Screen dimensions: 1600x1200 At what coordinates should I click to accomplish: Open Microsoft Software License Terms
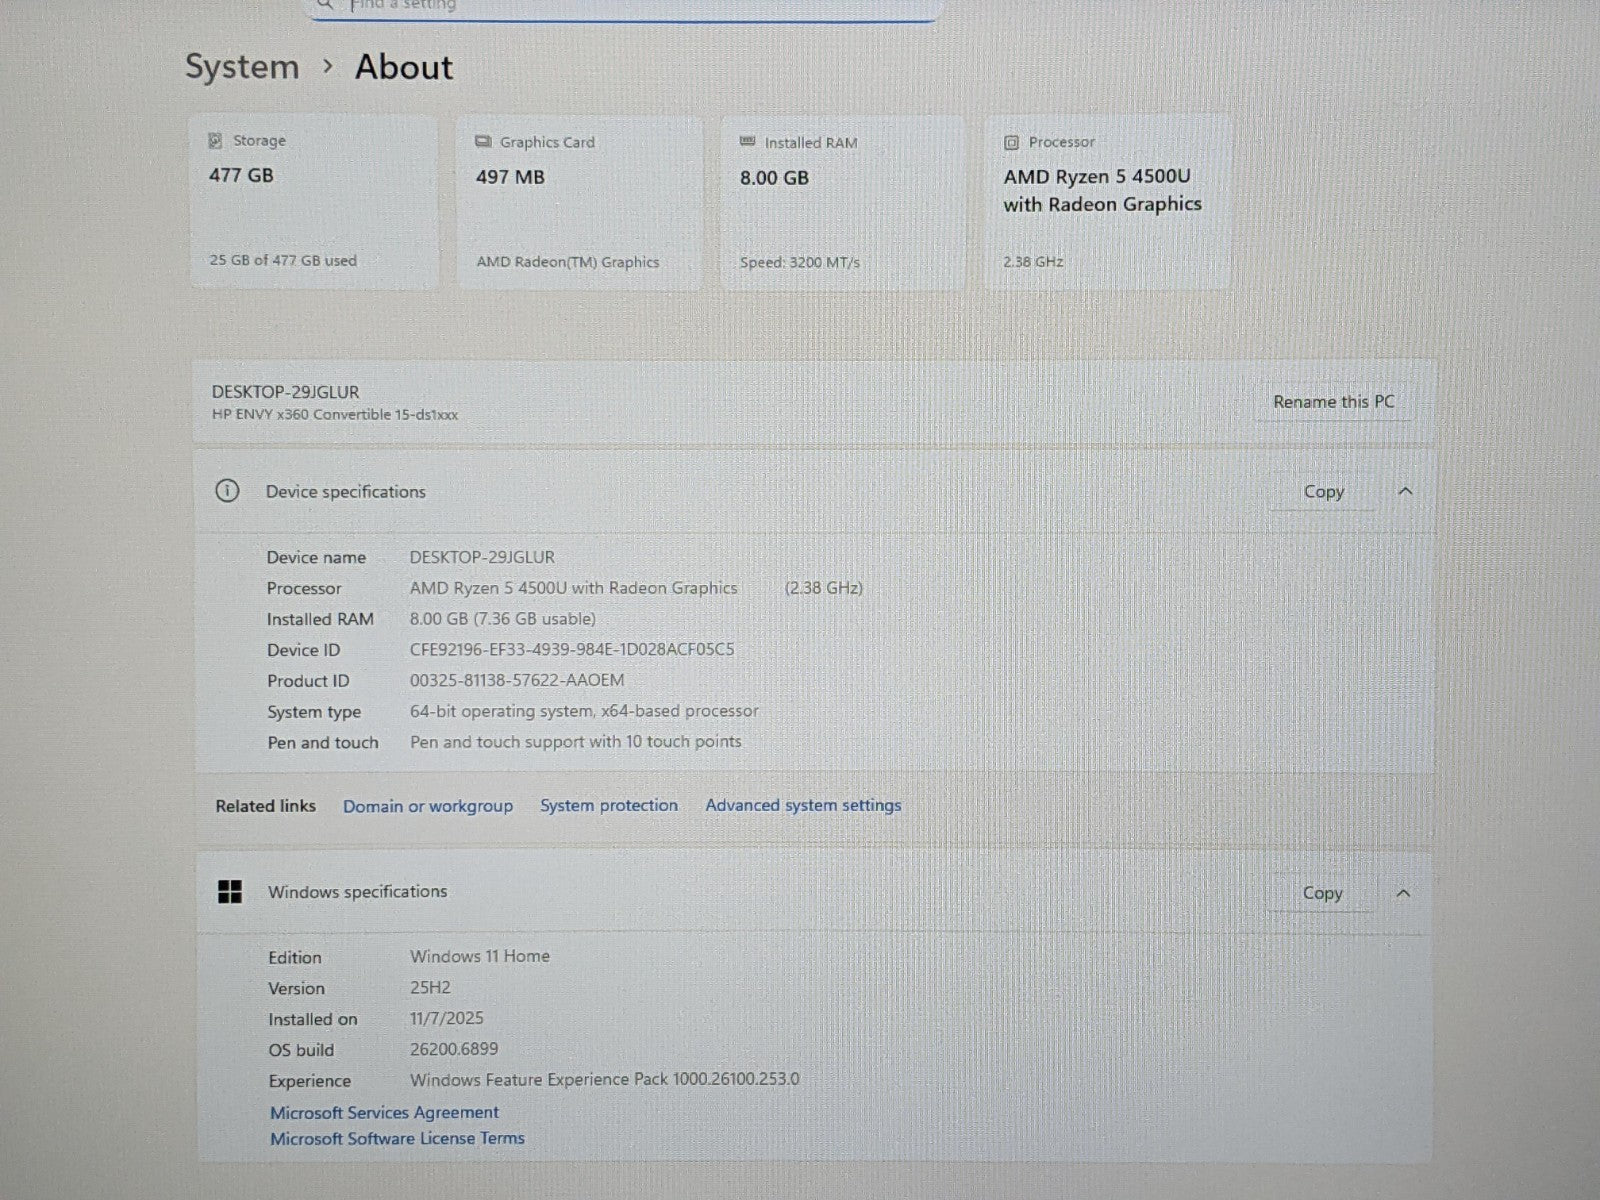[397, 1138]
